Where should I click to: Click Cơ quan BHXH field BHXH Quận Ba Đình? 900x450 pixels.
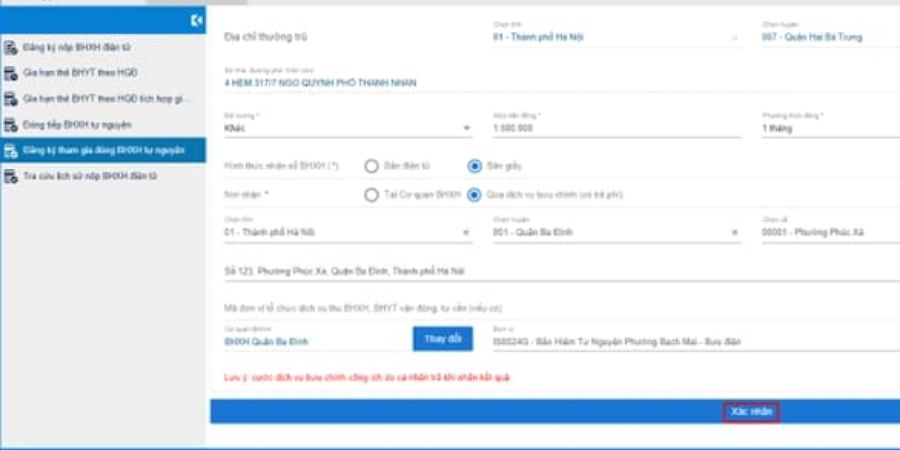[x=316, y=342]
